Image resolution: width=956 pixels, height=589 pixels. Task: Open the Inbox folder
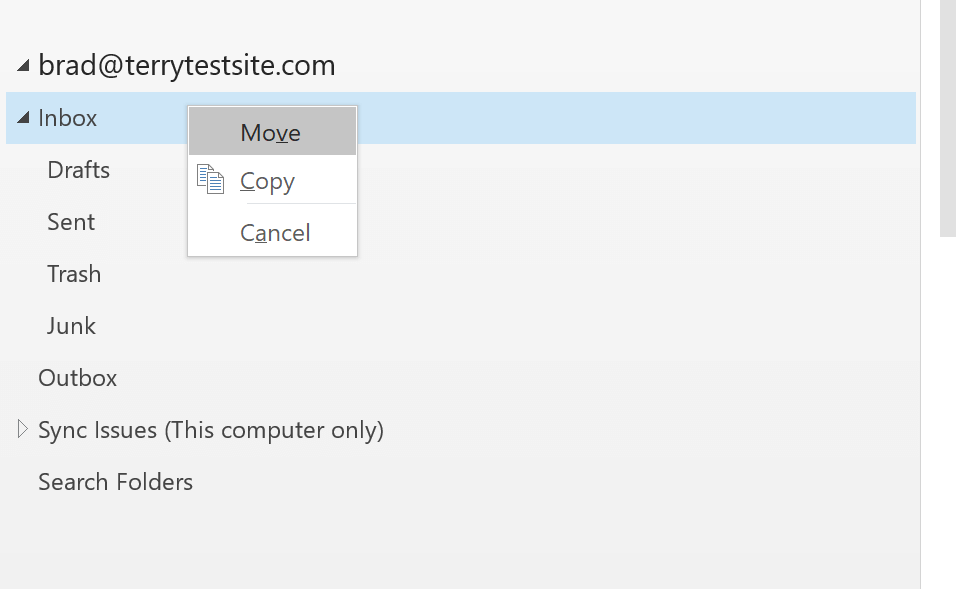pyautogui.click(x=67, y=118)
